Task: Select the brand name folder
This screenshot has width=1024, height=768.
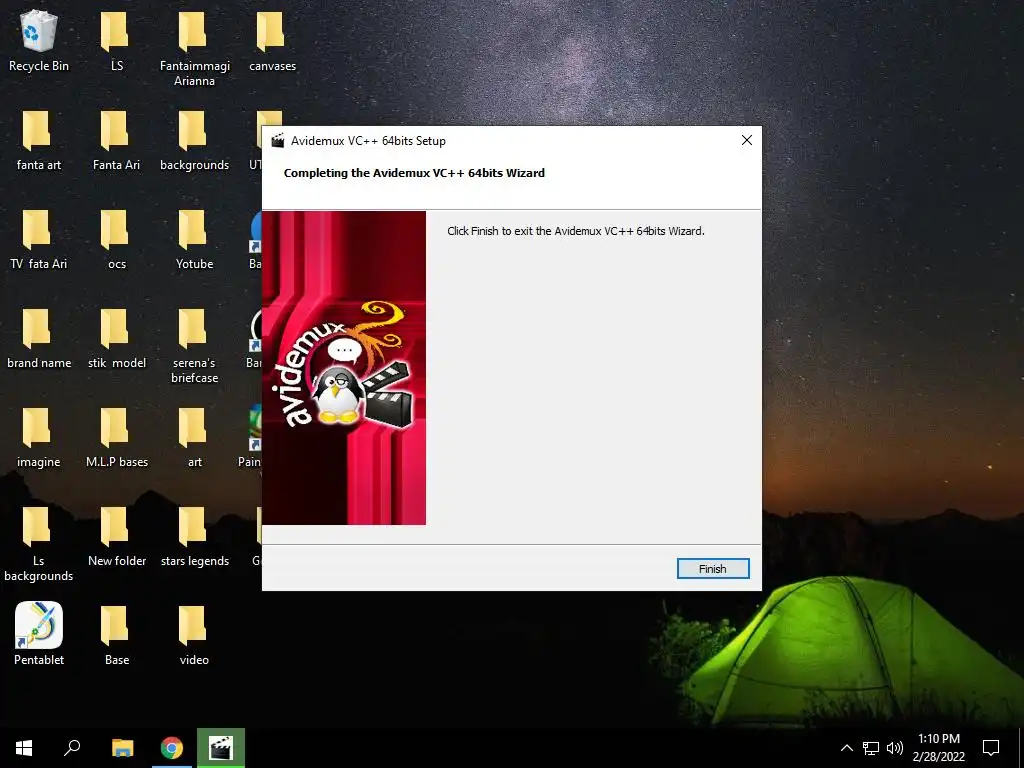Action: click(39, 339)
